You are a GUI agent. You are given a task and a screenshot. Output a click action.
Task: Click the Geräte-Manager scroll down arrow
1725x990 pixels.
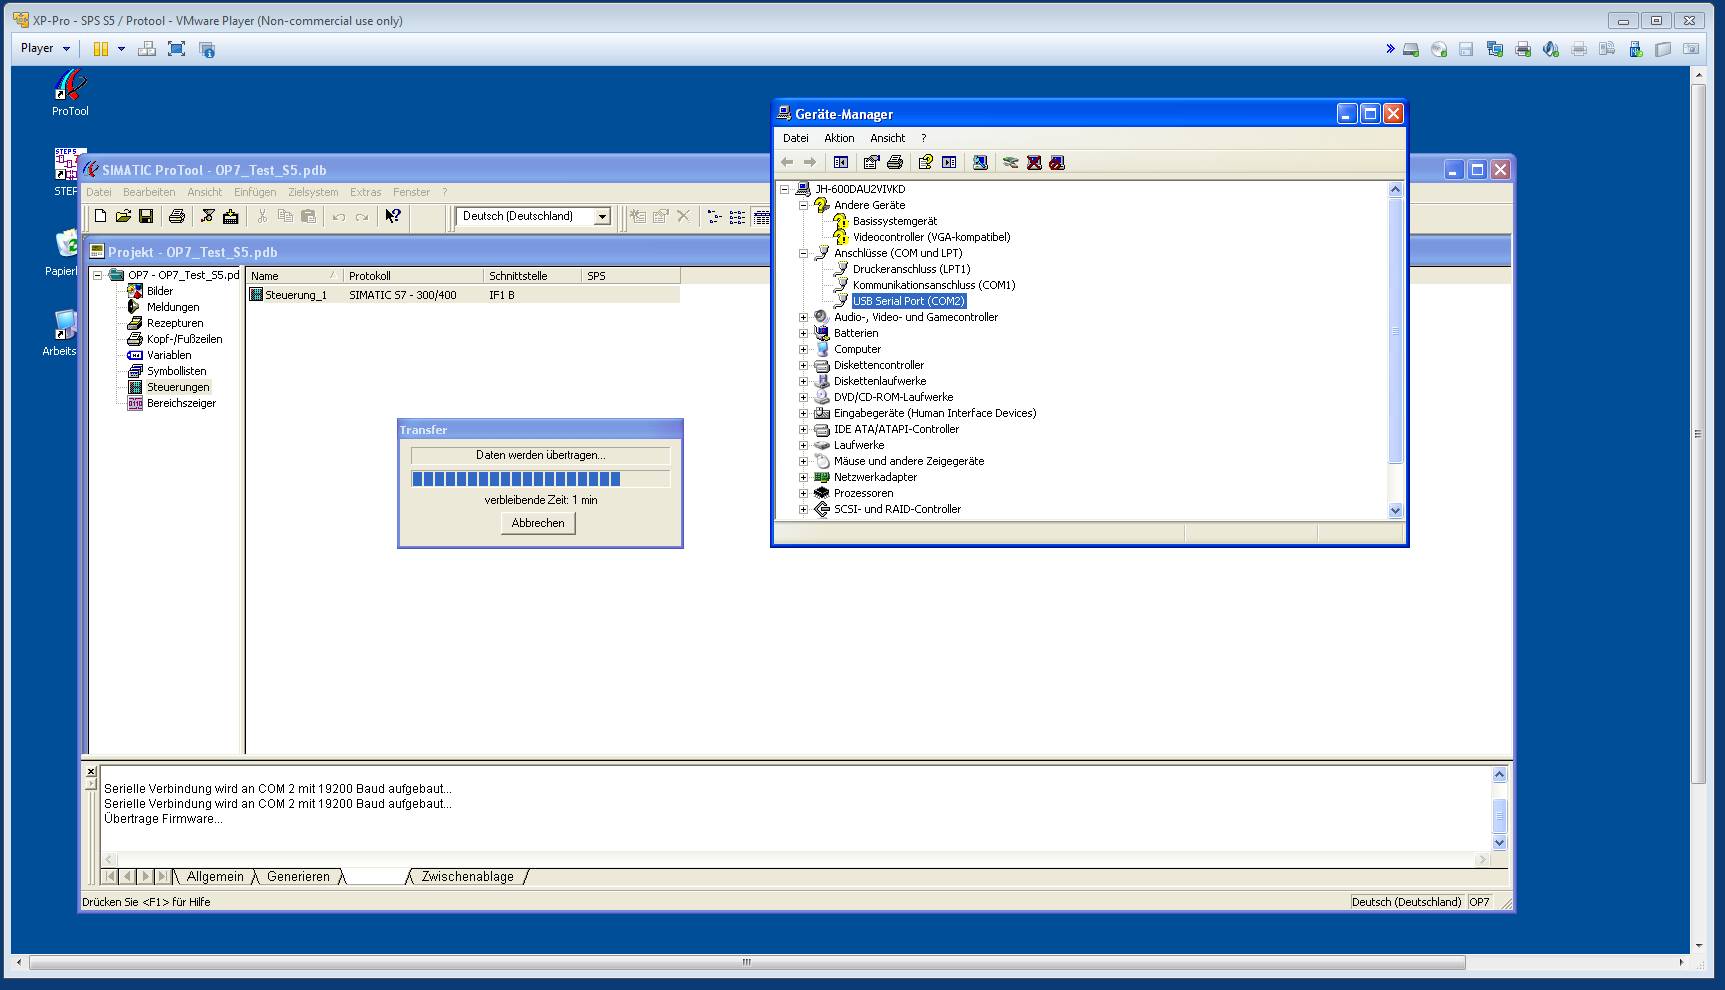pos(1396,510)
